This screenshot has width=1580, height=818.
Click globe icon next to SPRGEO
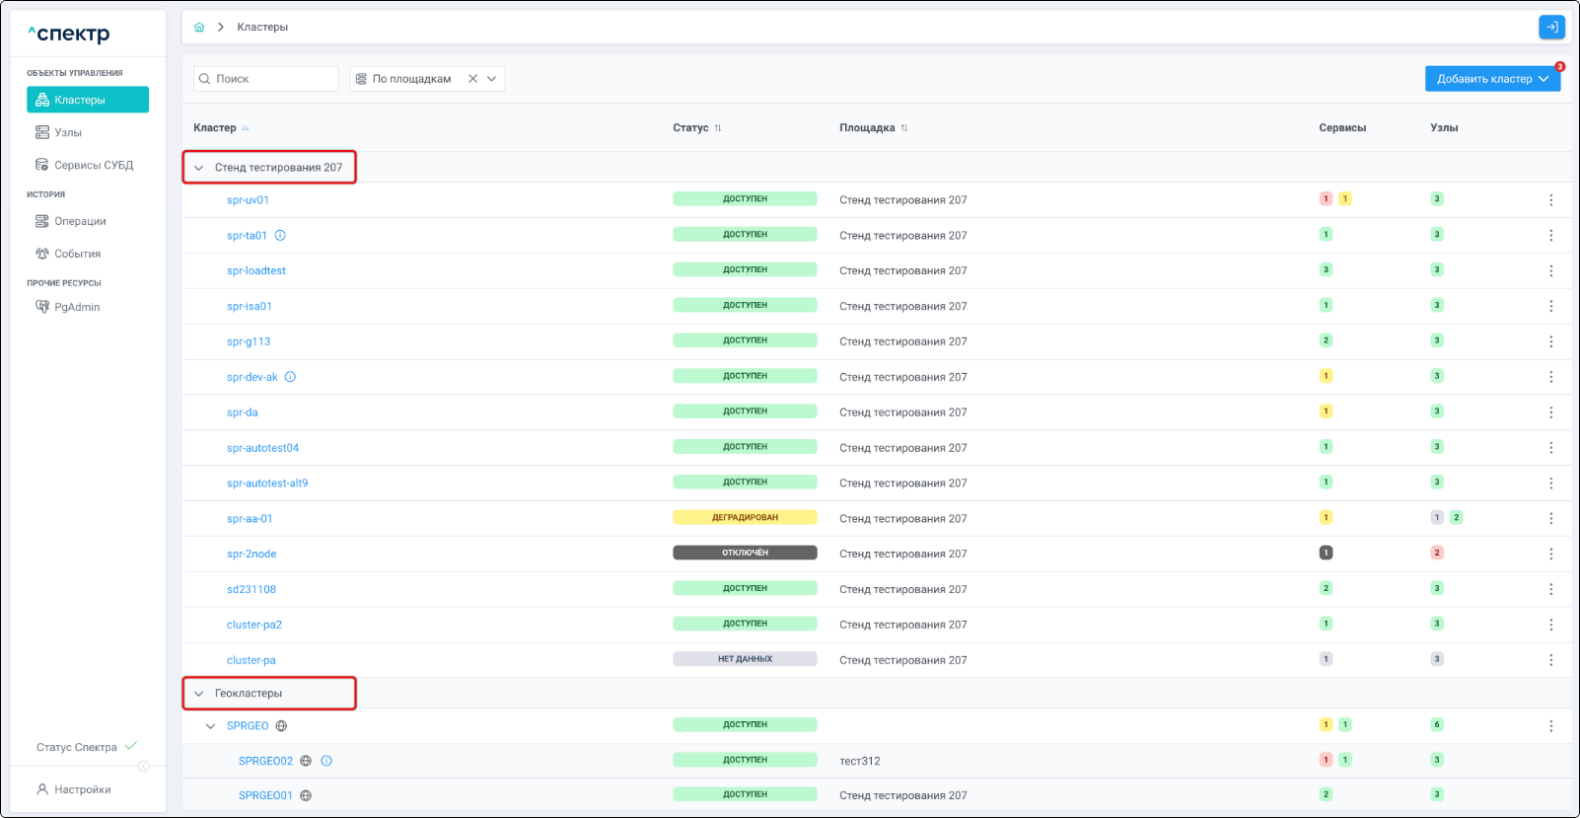[x=281, y=726]
